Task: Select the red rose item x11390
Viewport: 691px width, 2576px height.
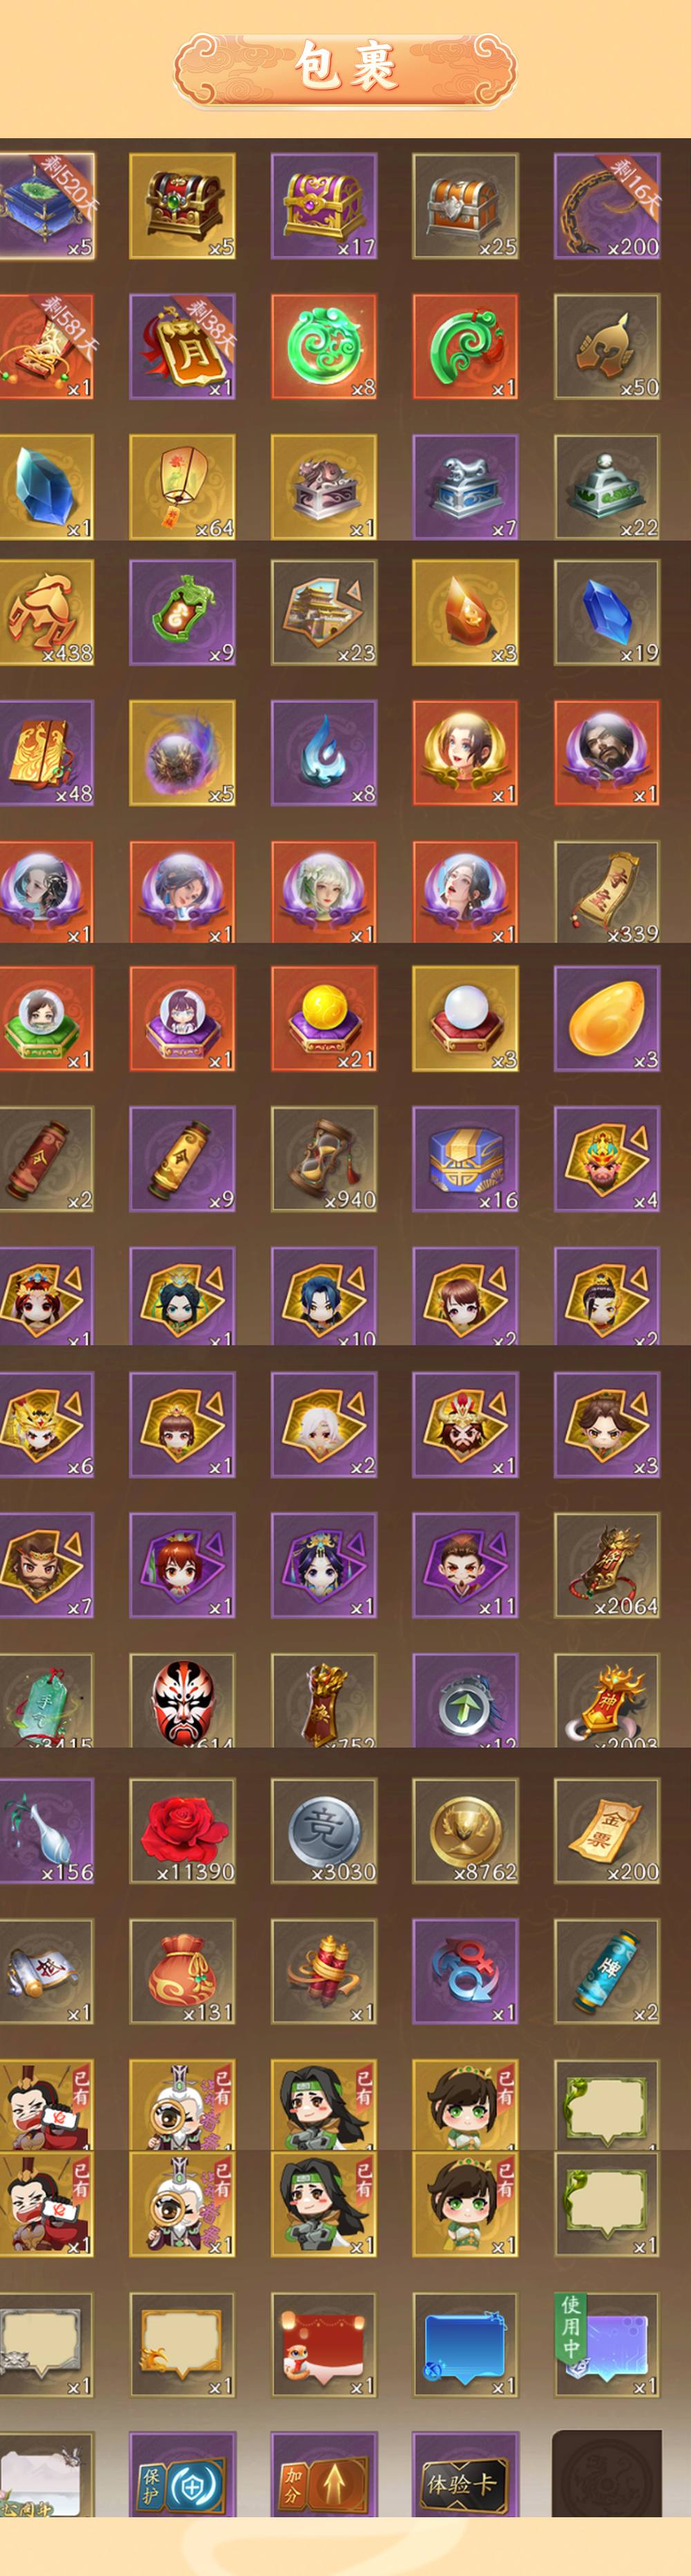Action: pyautogui.click(x=182, y=1831)
